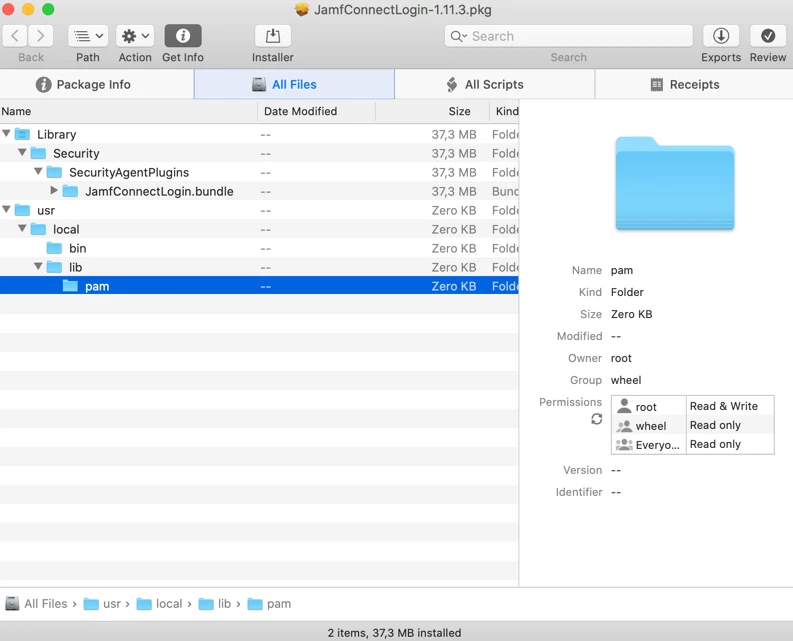Image resolution: width=793 pixels, height=641 pixels.
Task: Select the Everyone permissions row
Action: click(692, 445)
